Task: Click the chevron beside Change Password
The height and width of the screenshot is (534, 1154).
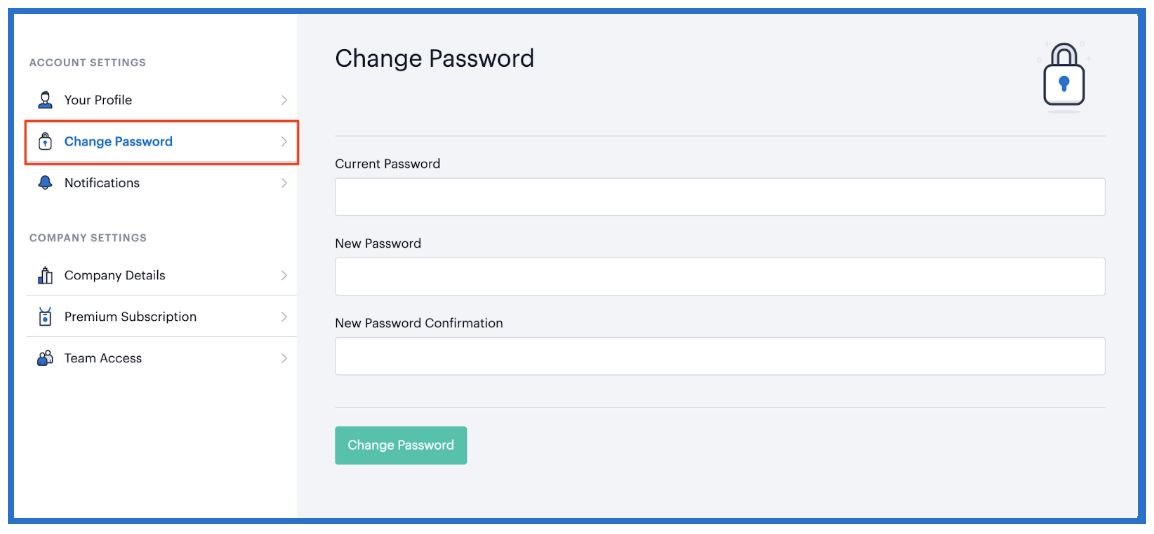Action: tap(284, 141)
